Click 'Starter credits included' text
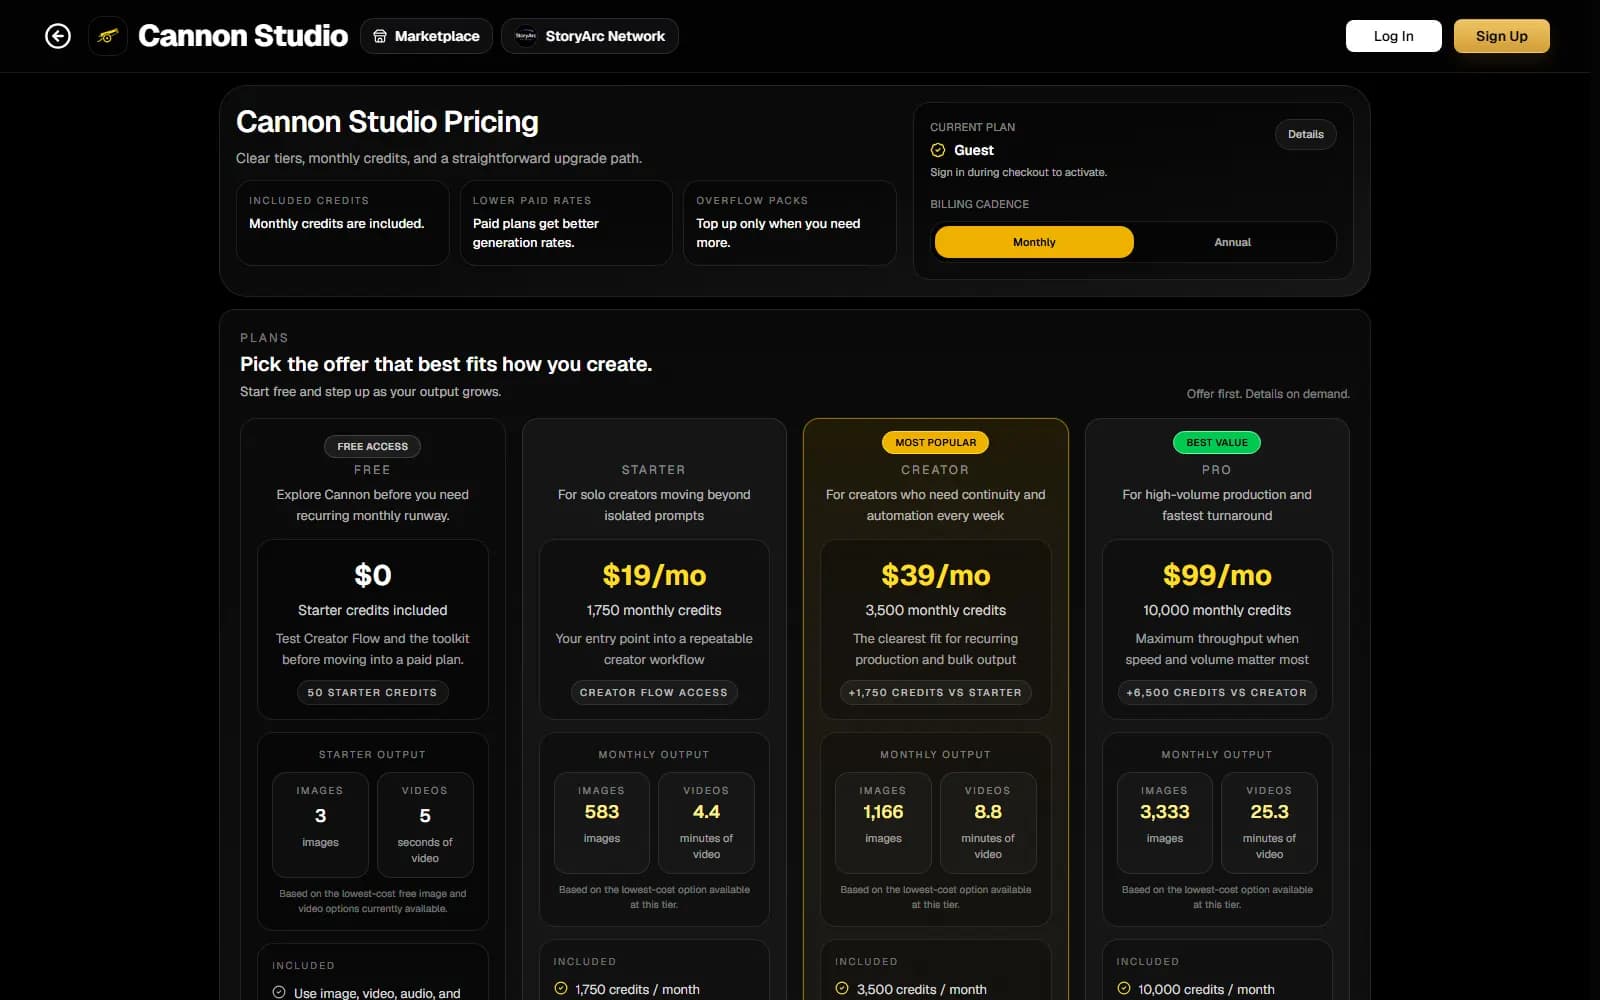The width and height of the screenshot is (1600, 1000). pos(372,610)
